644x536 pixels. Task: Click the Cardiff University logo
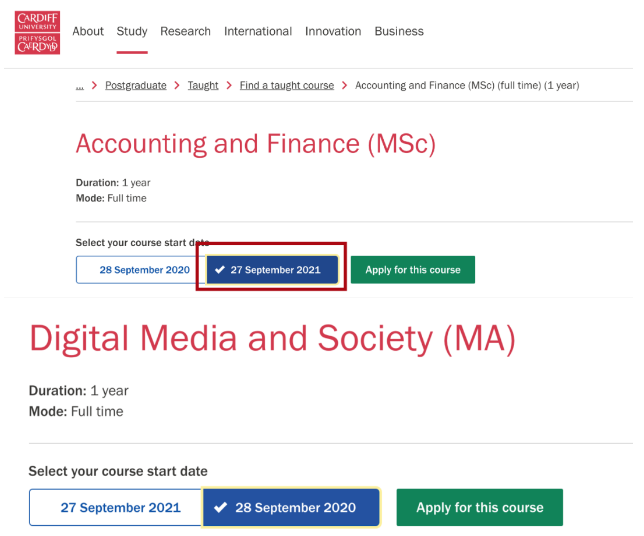point(38,31)
